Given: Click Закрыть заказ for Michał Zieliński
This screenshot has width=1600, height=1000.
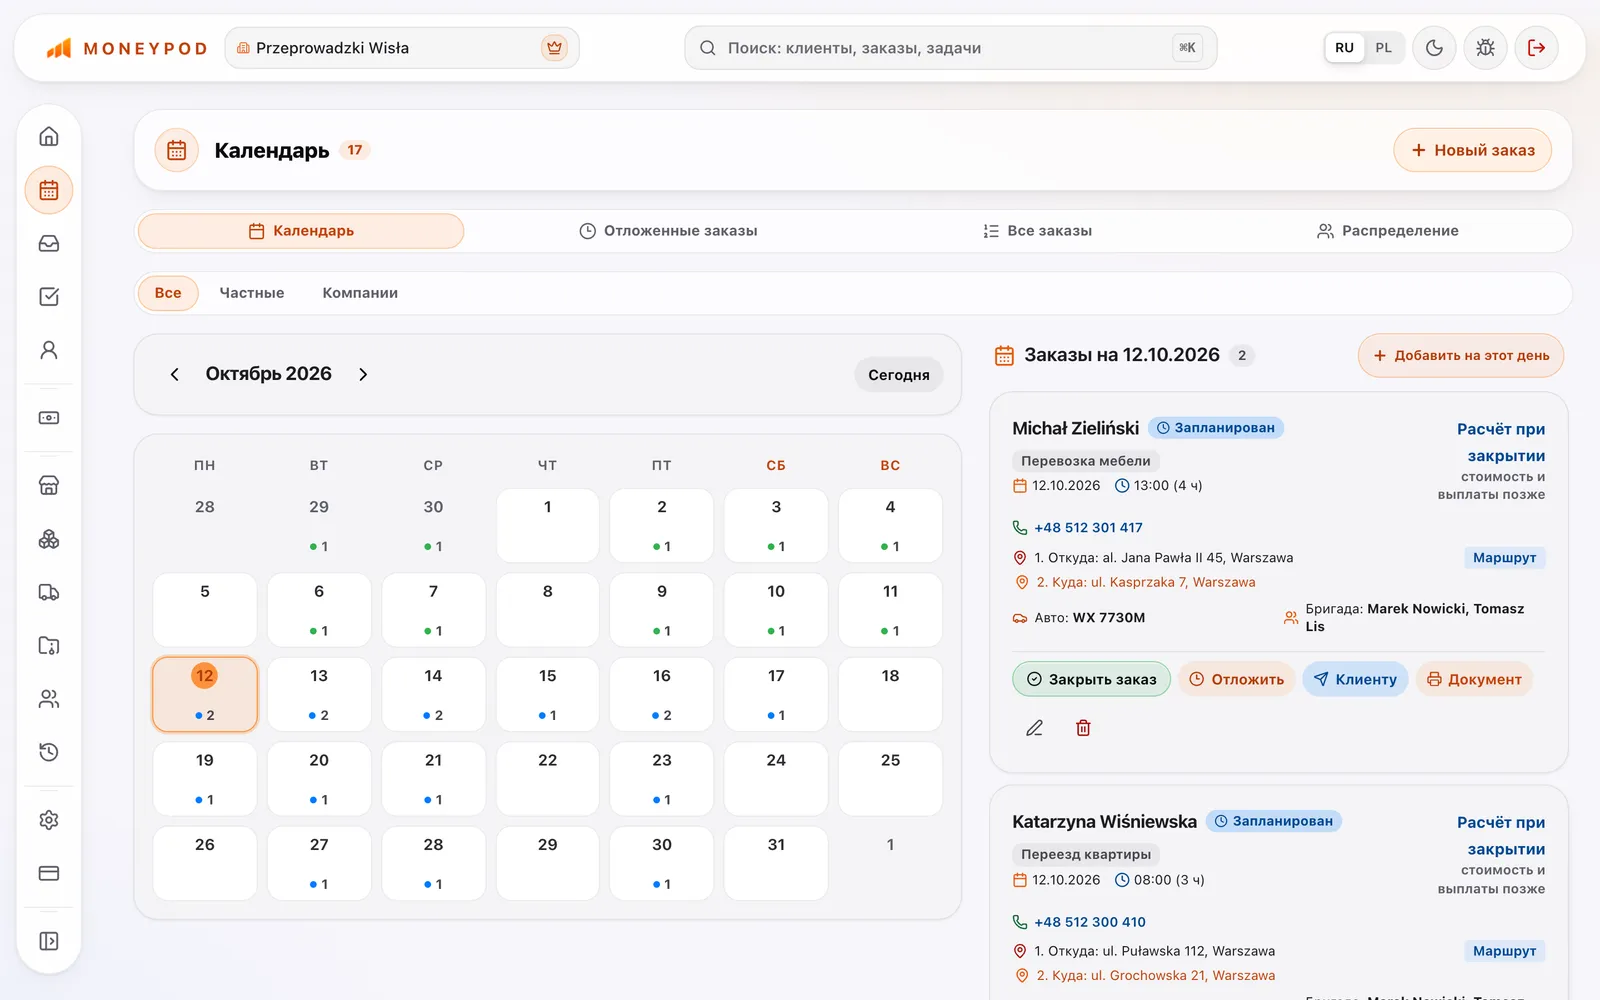Looking at the screenshot, I should point(1091,679).
